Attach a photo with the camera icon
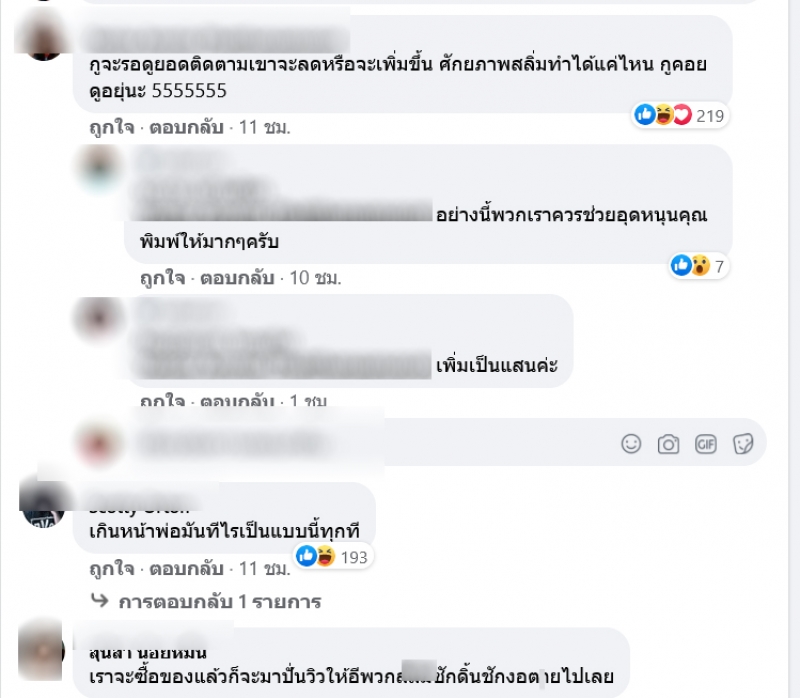This screenshot has height=698, width=800. coord(668,444)
